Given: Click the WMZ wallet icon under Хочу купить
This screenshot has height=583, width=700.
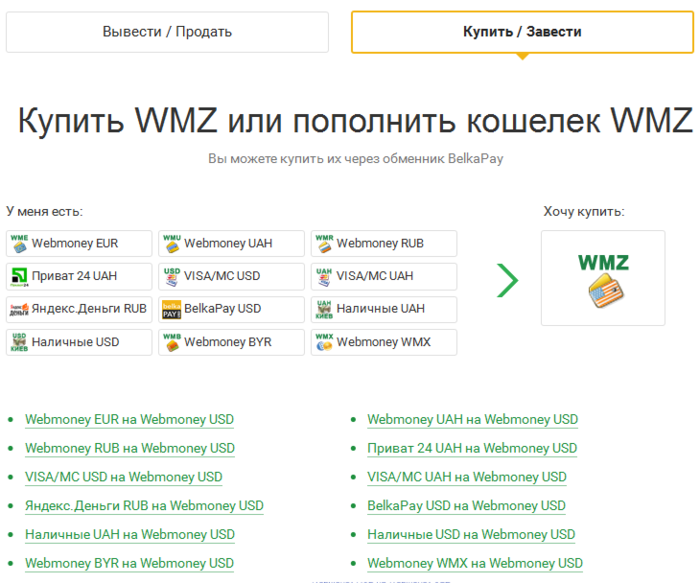Looking at the screenshot, I should click(604, 280).
